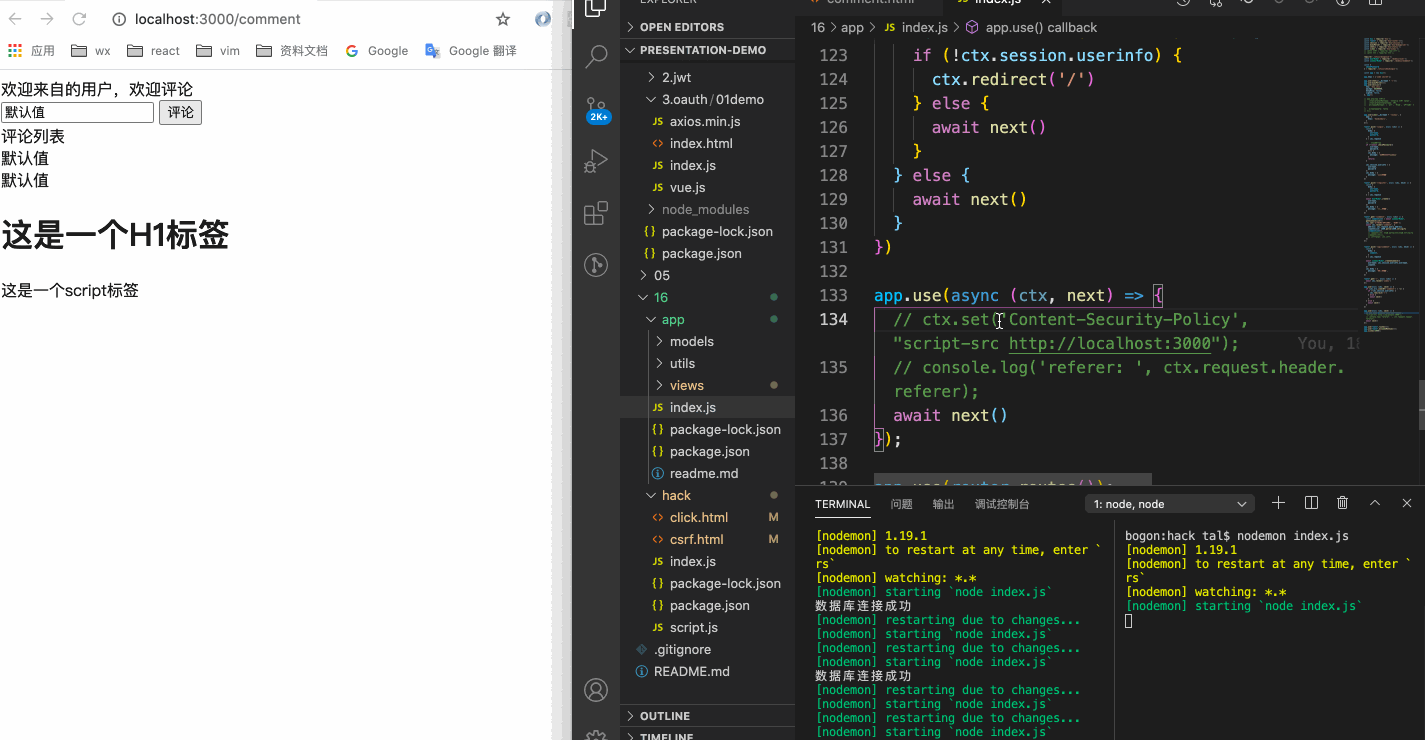
Task: Open the Search view in VS Code activity bar
Action: coord(596,56)
